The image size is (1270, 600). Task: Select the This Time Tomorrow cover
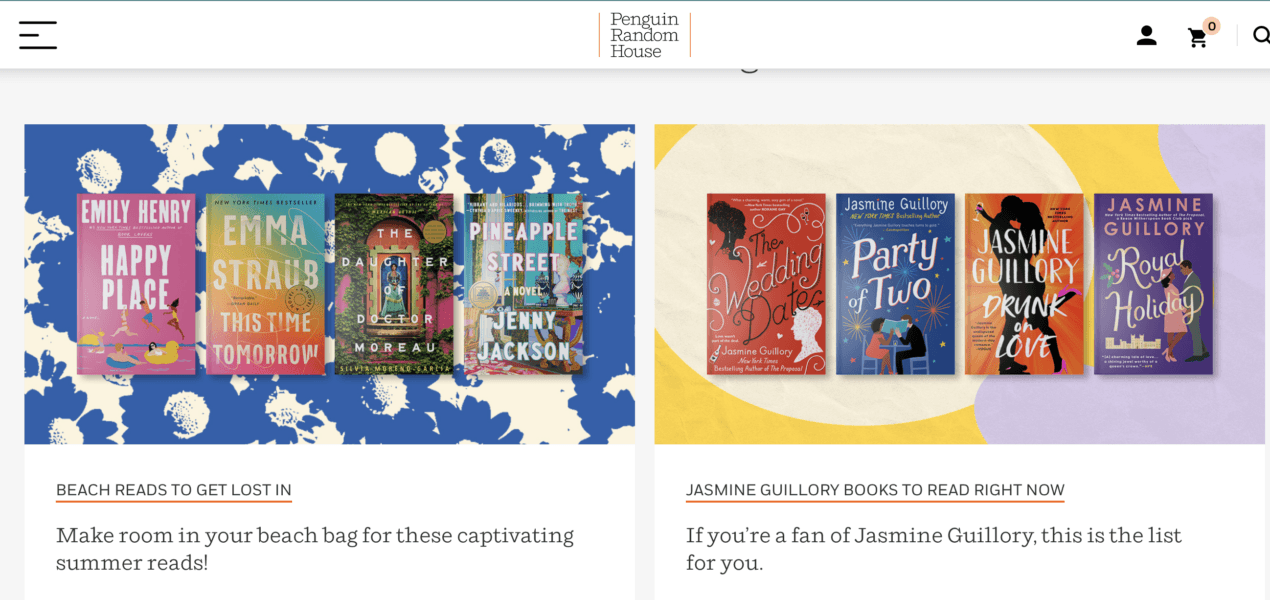263,283
